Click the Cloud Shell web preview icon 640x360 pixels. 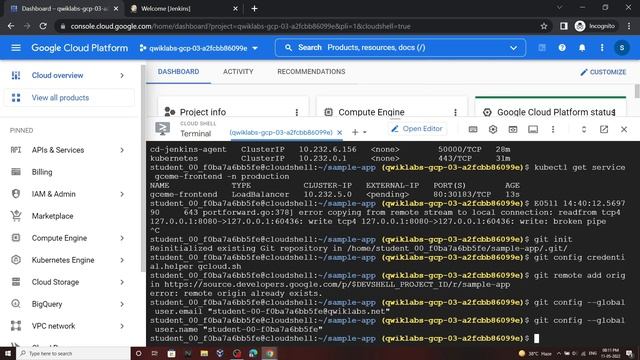tap(513, 129)
